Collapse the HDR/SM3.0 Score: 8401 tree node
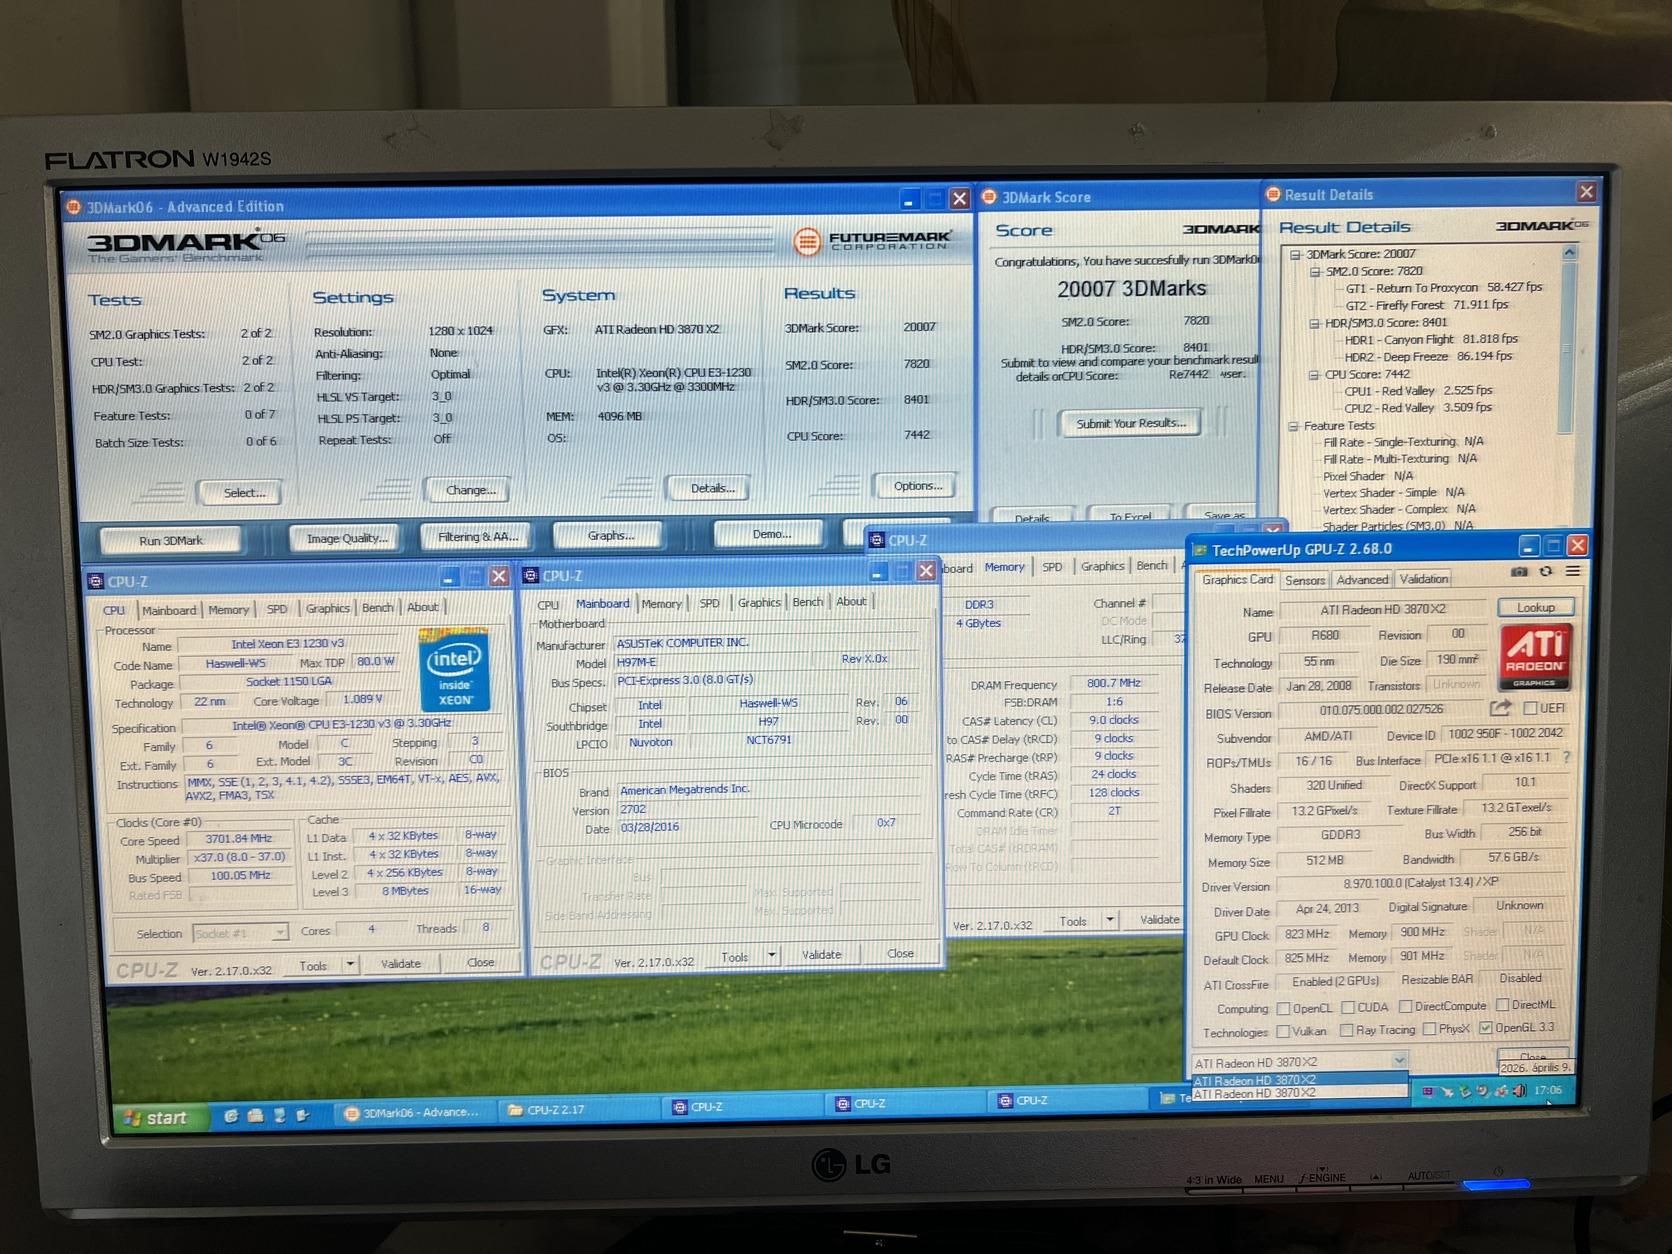This screenshot has height=1254, width=1672. [1314, 324]
